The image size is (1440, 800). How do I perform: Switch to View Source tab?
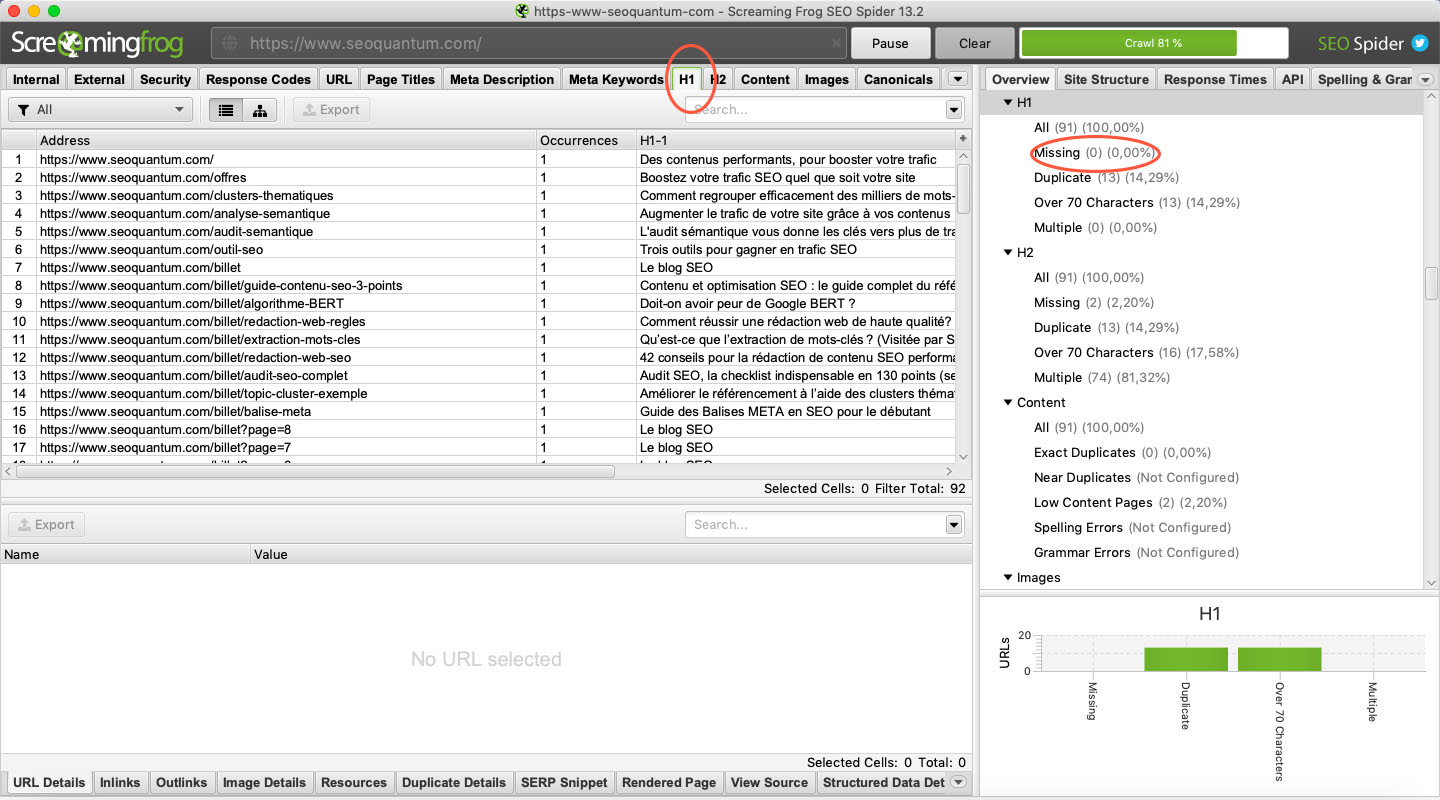(769, 782)
